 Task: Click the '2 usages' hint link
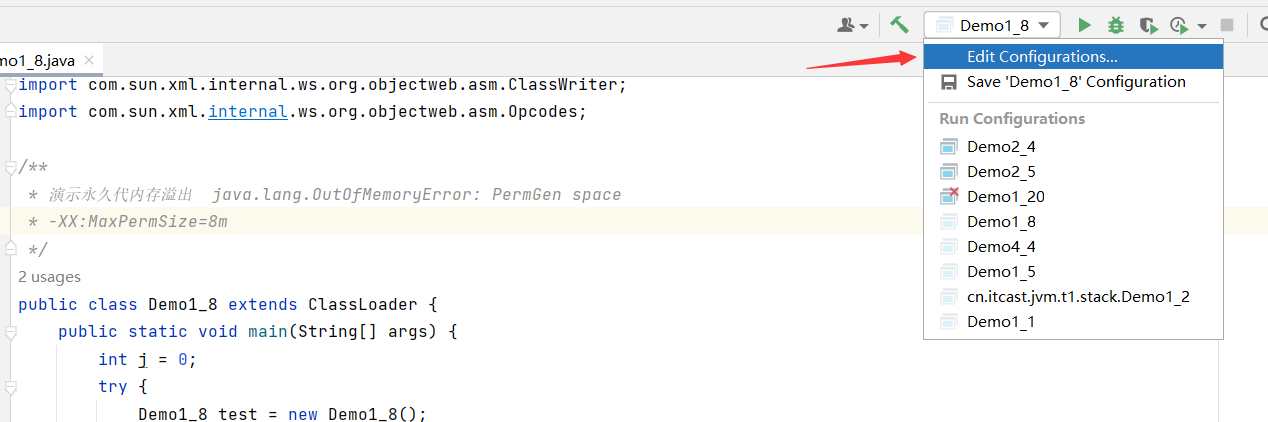pyautogui.click(x=49, y=276)
